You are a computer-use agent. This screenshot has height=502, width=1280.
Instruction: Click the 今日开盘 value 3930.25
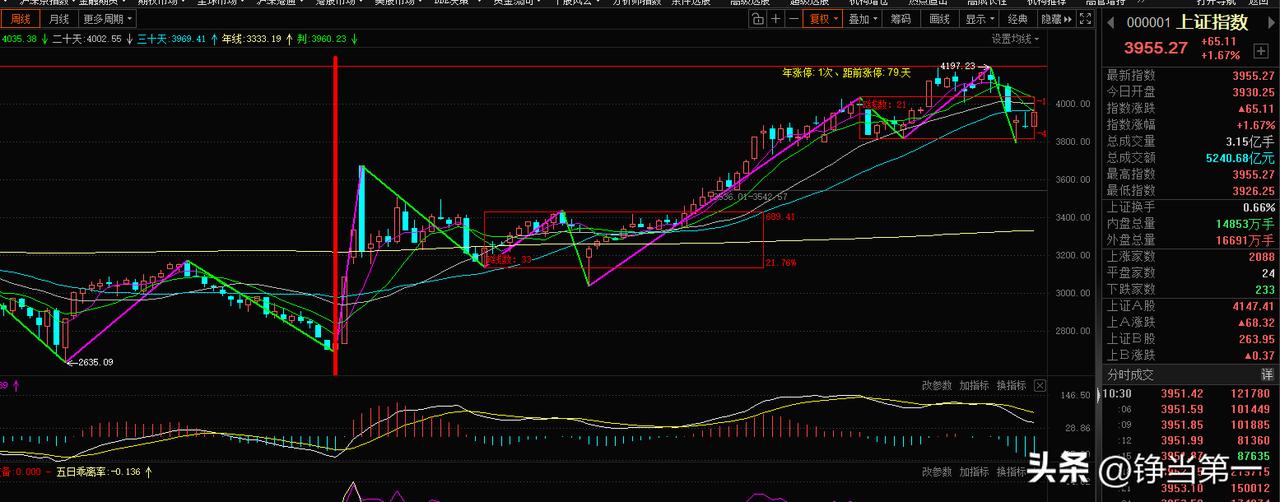(1252, 91)
